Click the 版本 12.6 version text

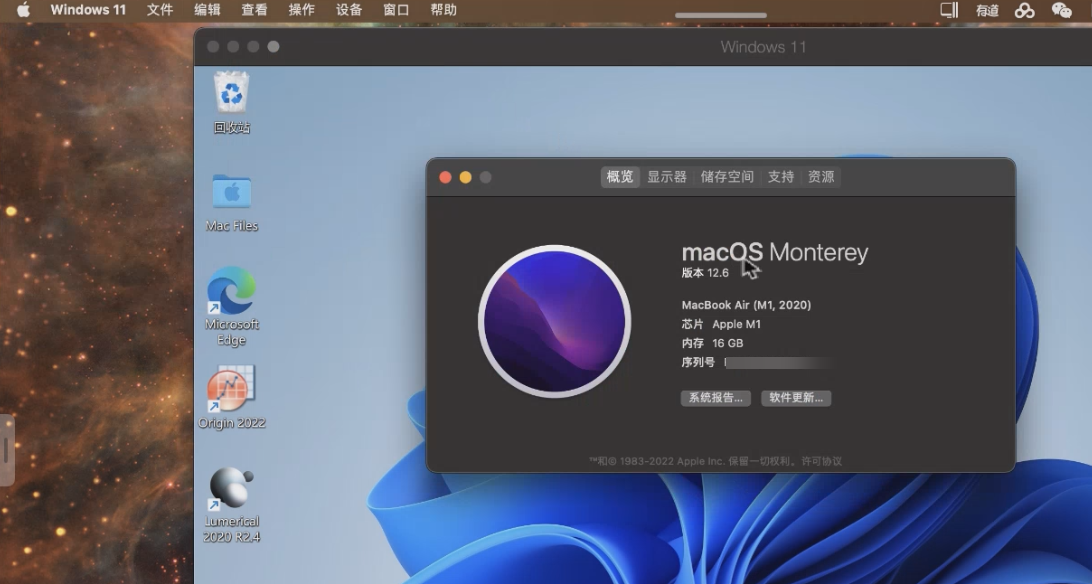pyautogui.click(x=705, y=273)
